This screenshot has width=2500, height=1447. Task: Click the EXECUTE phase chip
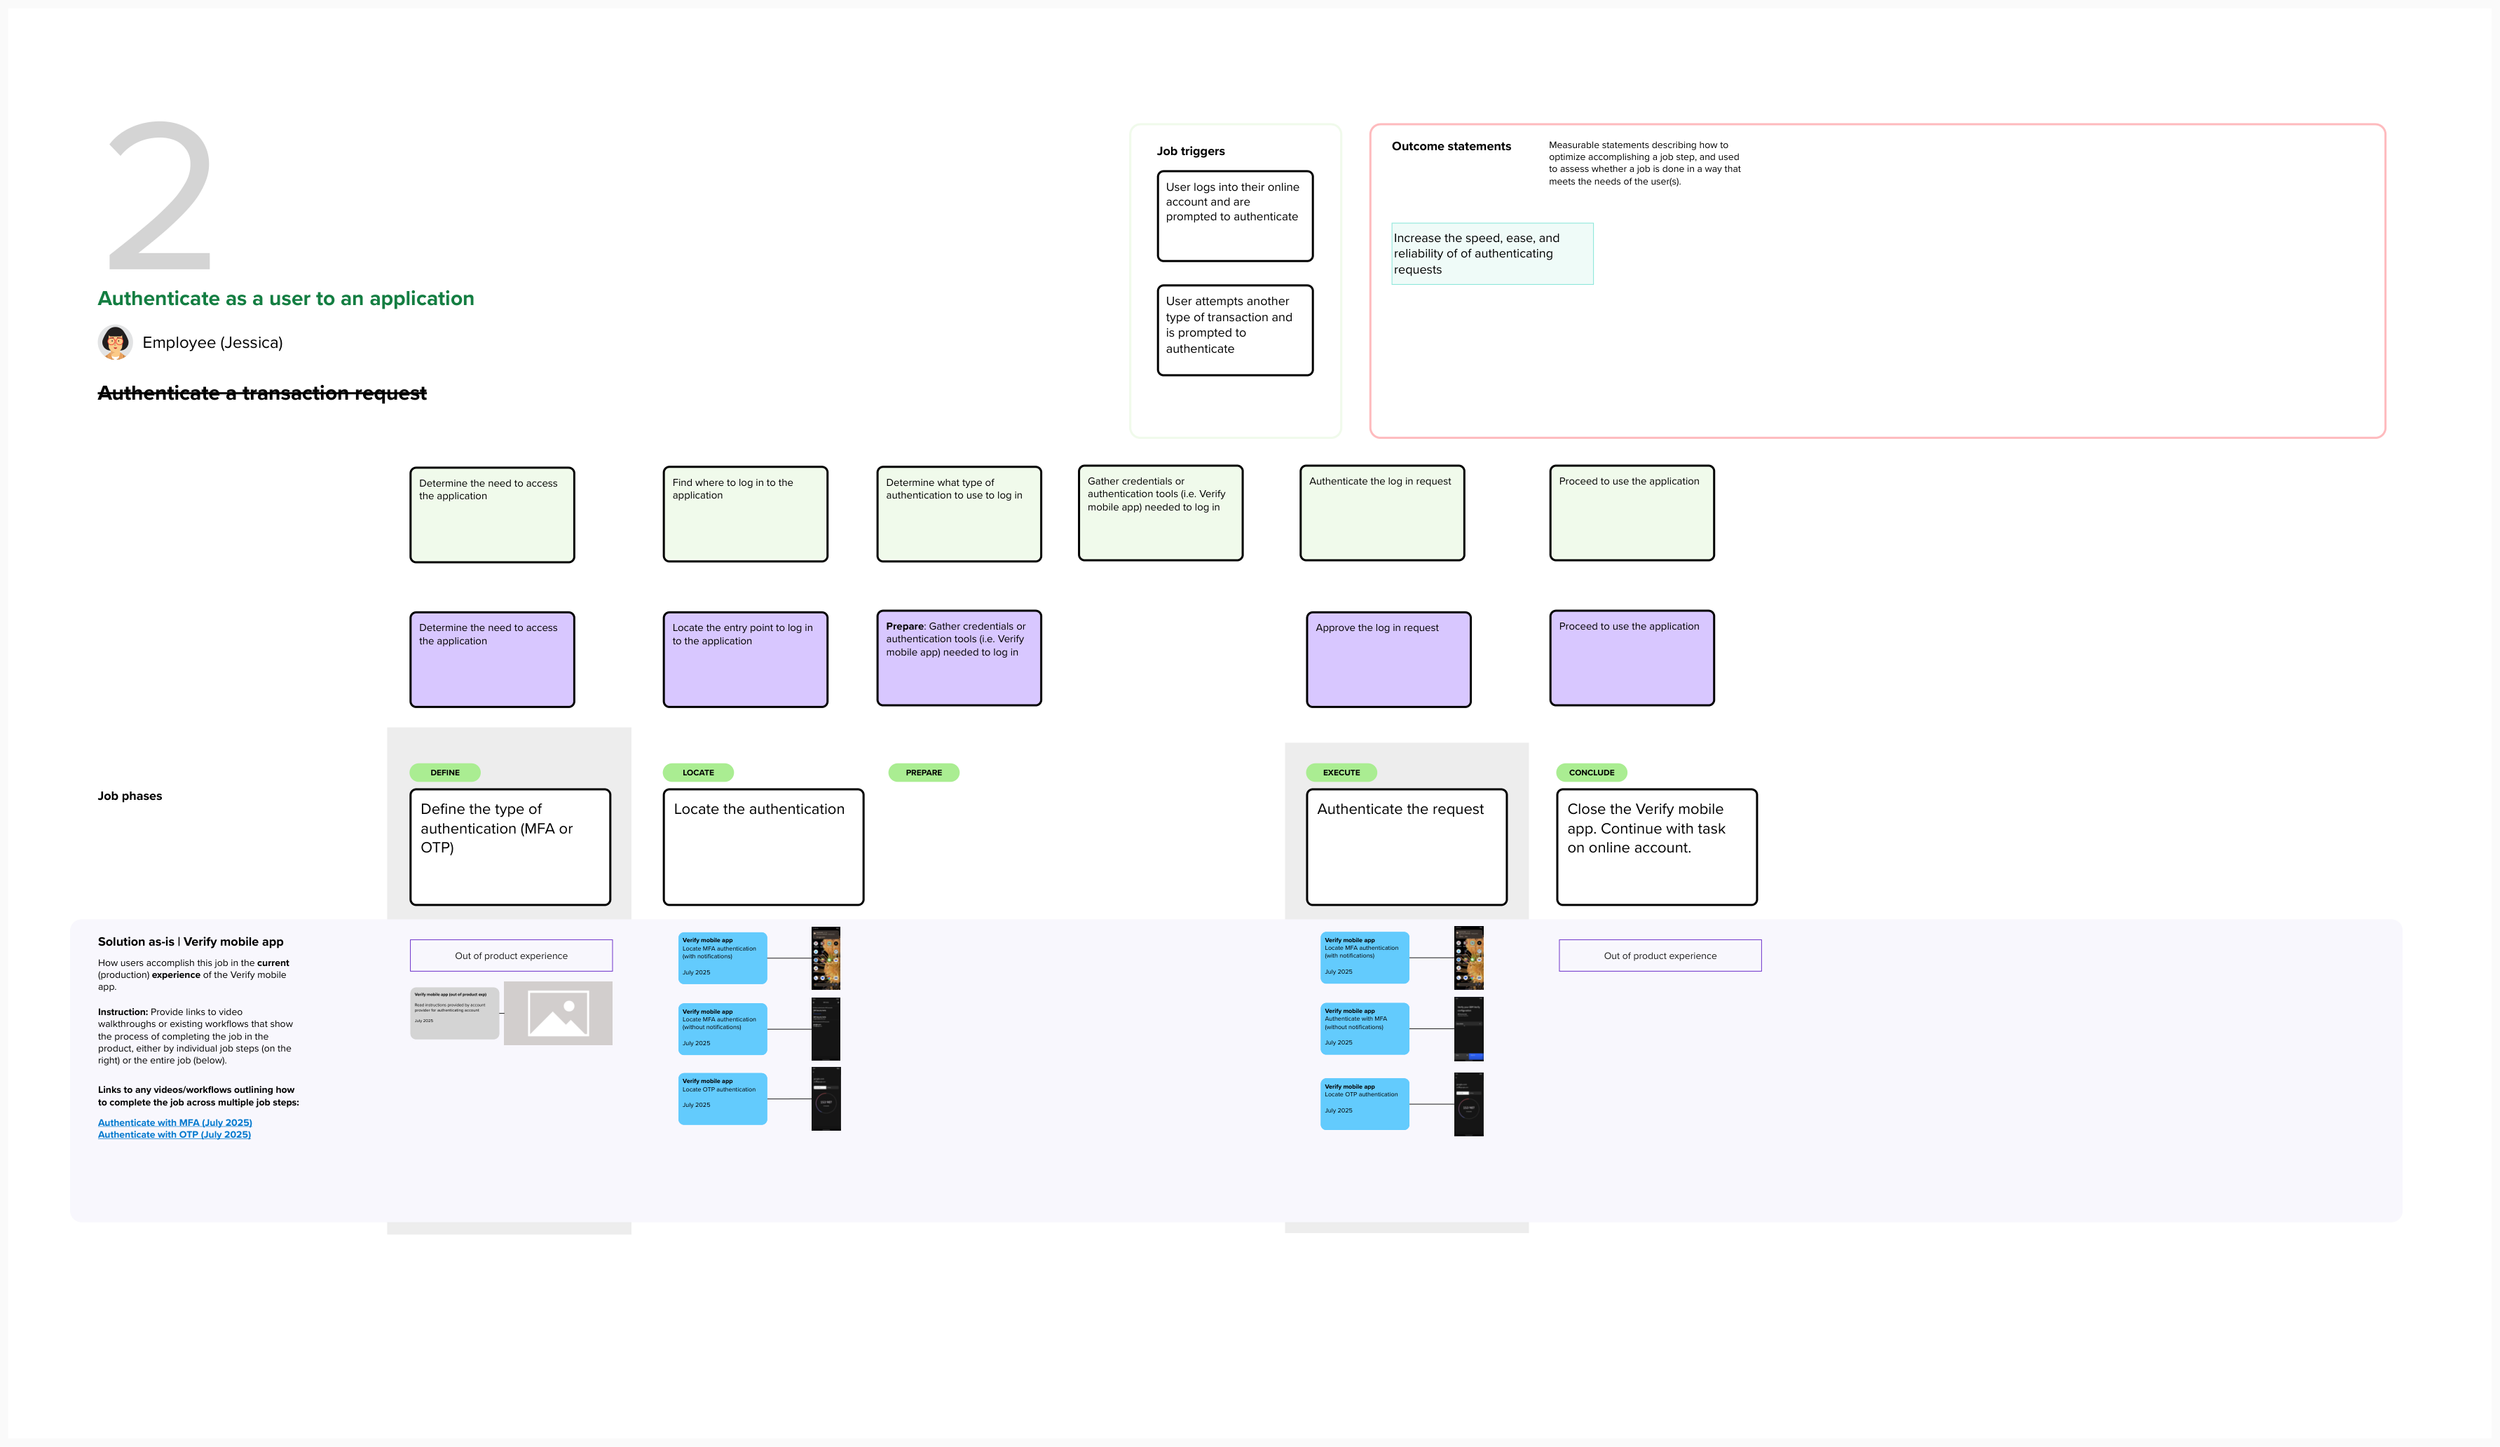point(1341,772)
